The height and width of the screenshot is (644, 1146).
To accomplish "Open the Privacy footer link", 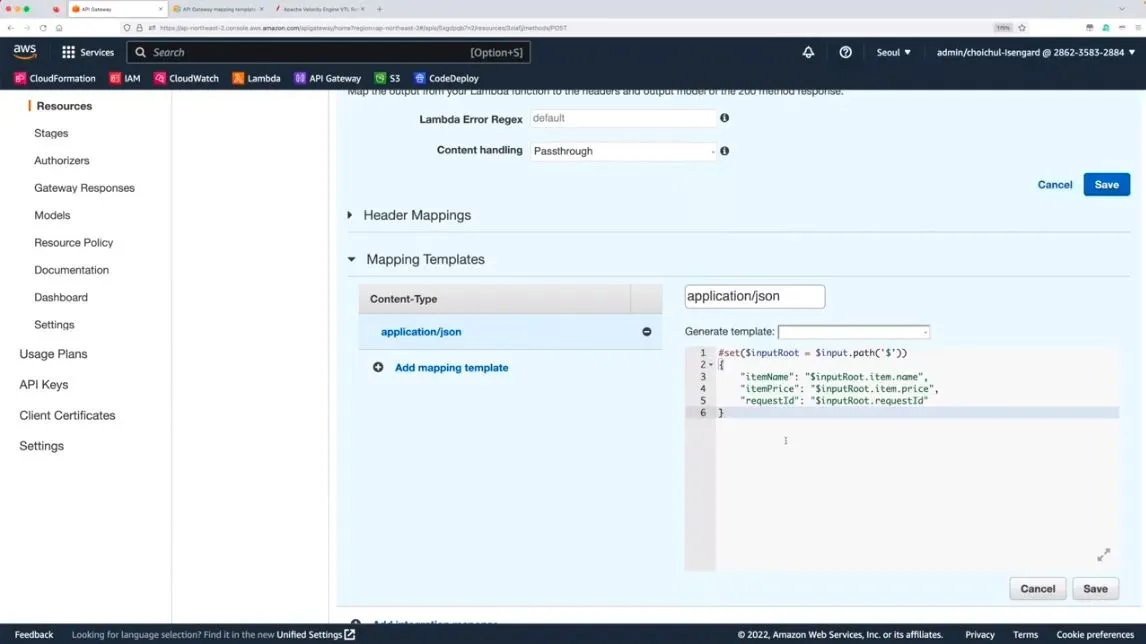I will pyautogui.click(x=979, y=634).
